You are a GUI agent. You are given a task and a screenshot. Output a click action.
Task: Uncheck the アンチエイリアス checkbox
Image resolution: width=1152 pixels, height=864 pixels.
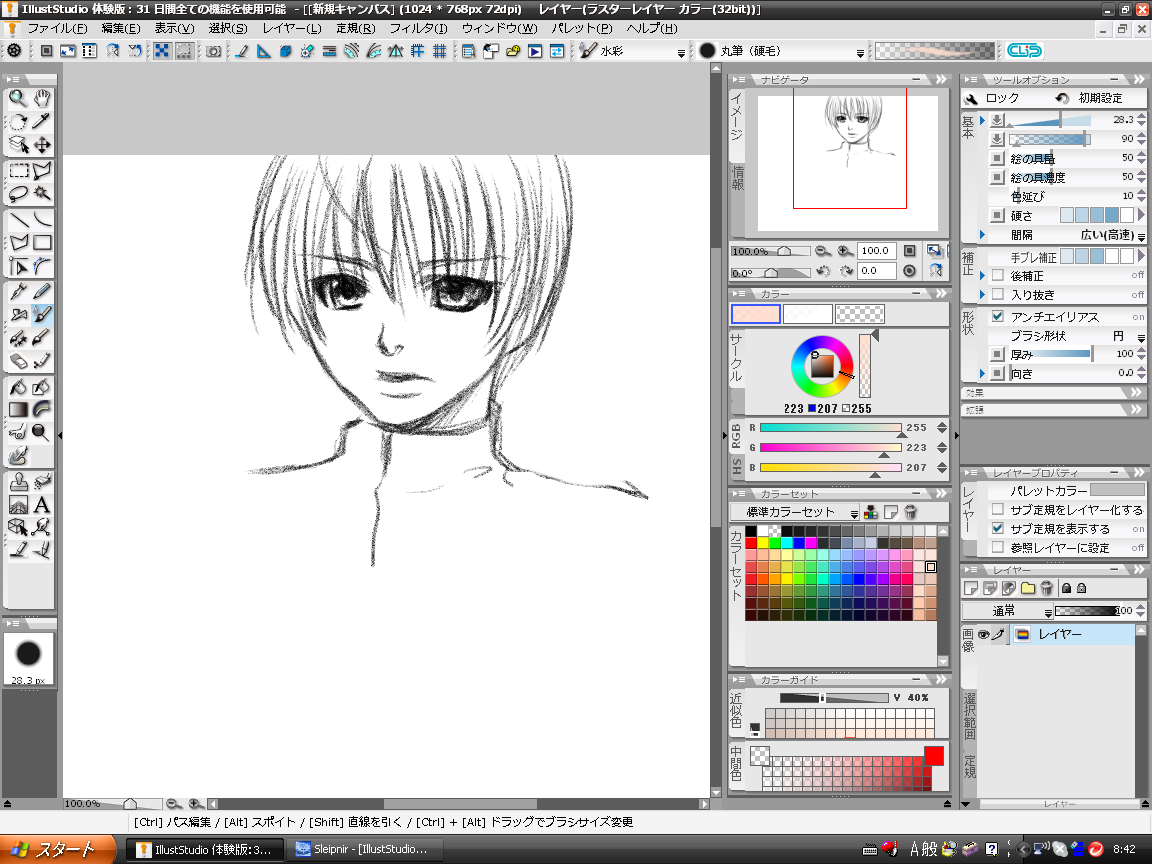997,317
